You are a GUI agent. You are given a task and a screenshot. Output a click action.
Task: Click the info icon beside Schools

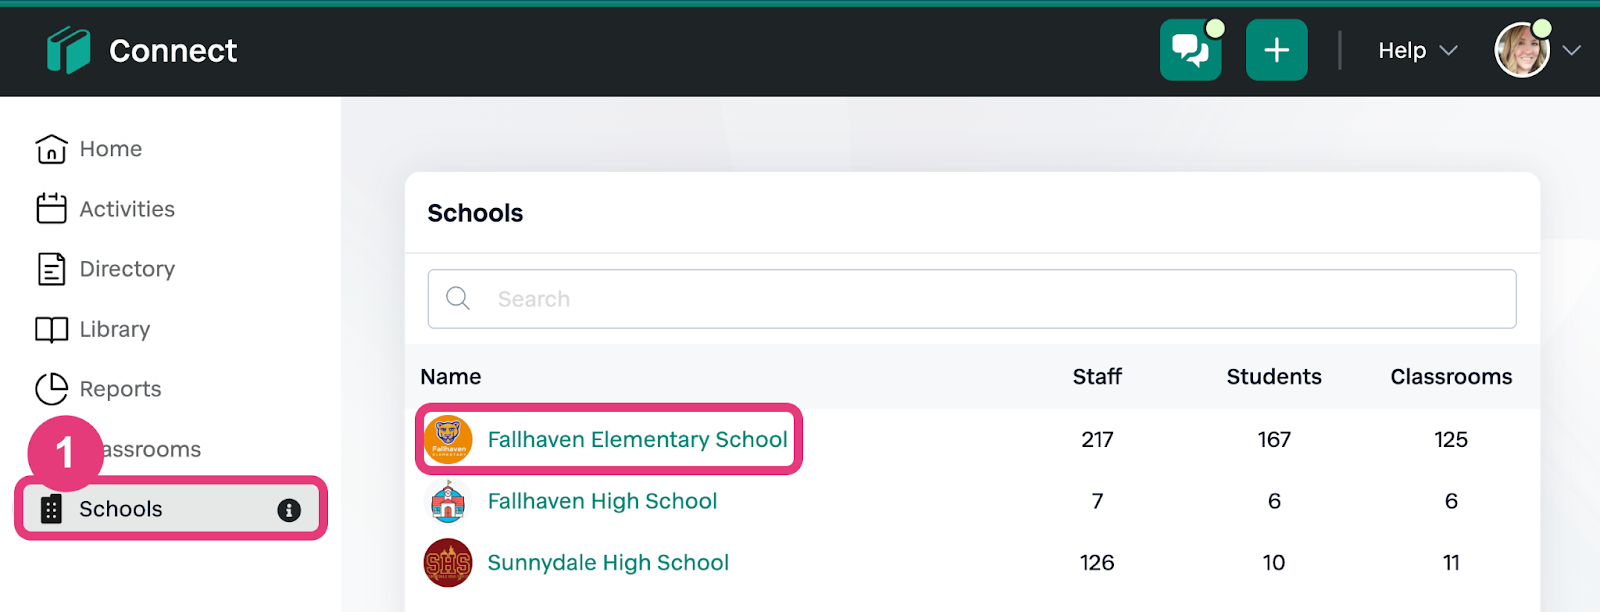(x=290, y=508)
